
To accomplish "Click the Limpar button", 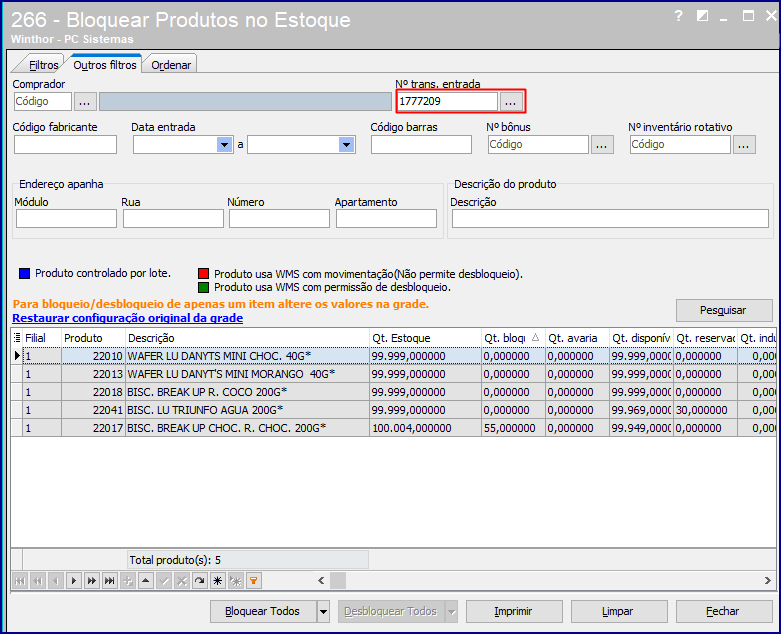I will pyautogui.click(x=619, y=612).
